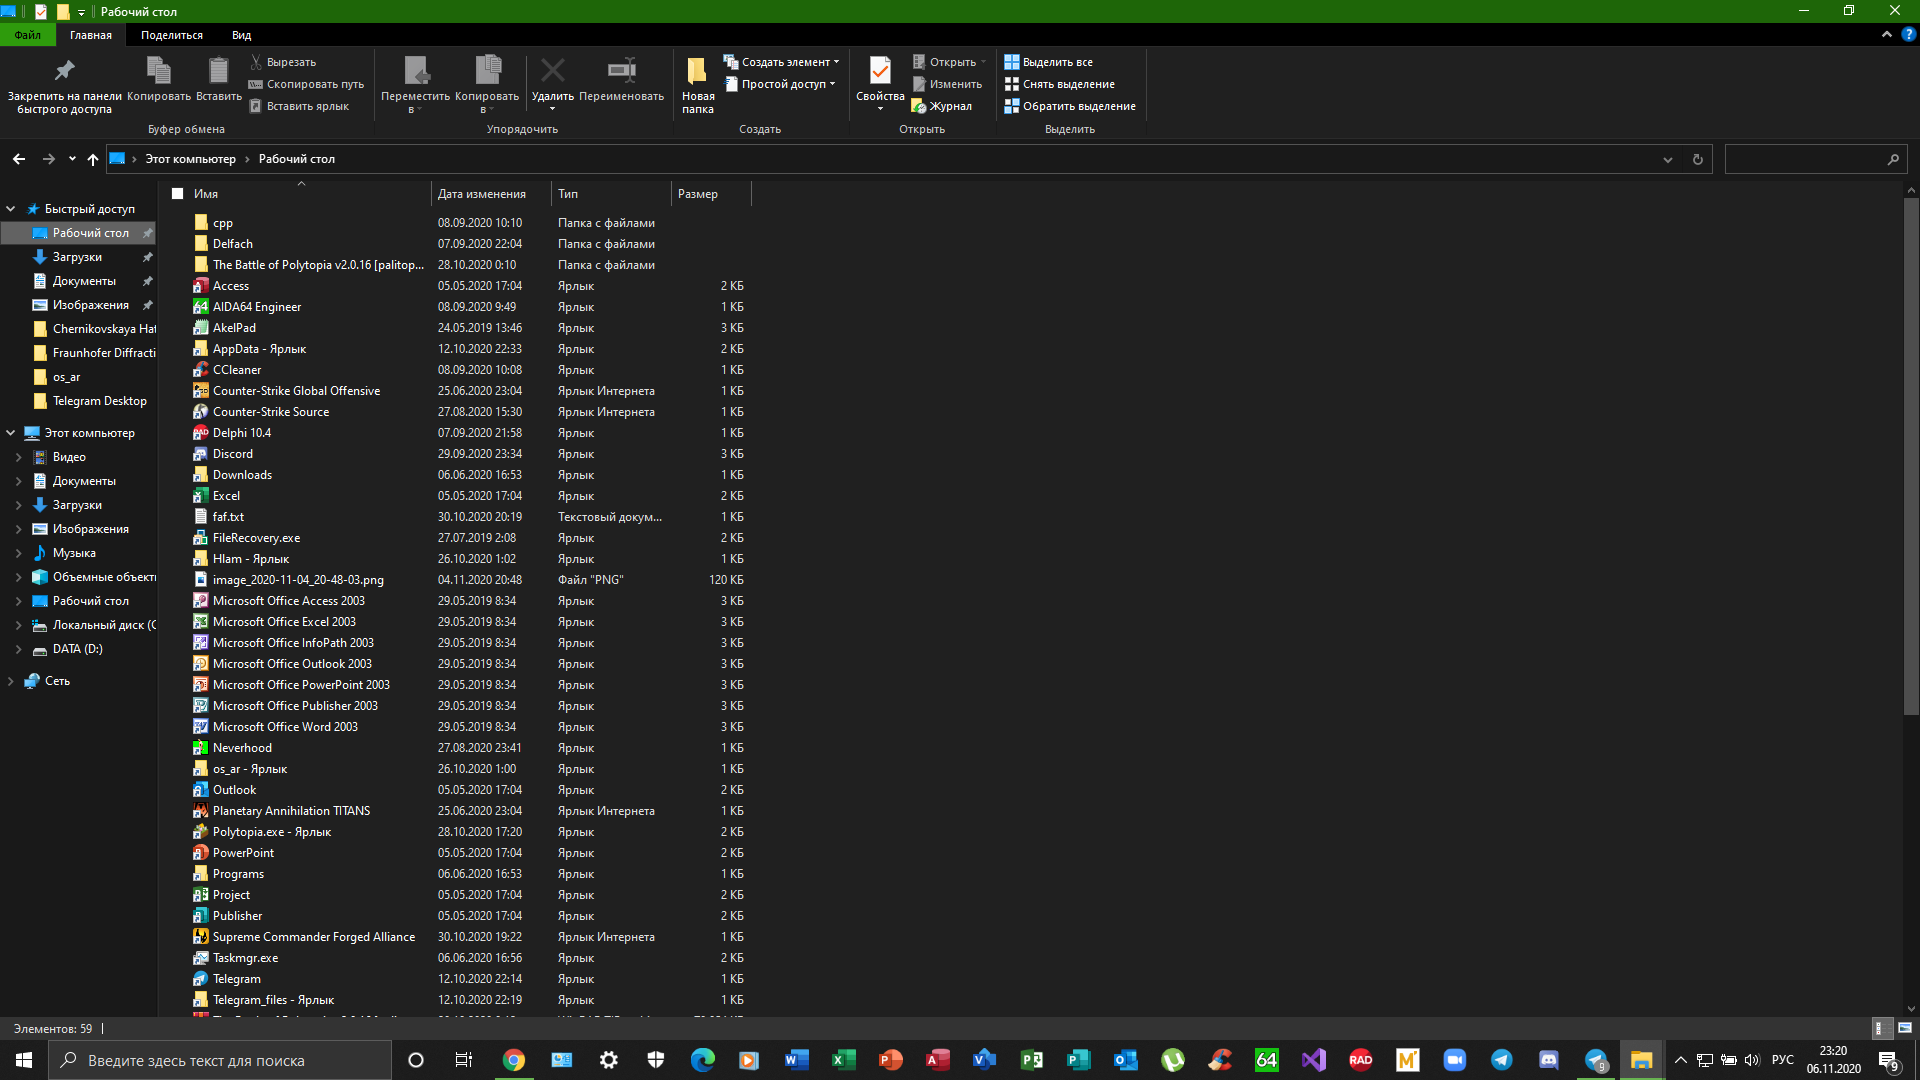Click Изменить button in ribbon
Screen dimensions: 1920x1080
(x=946, y=84)
